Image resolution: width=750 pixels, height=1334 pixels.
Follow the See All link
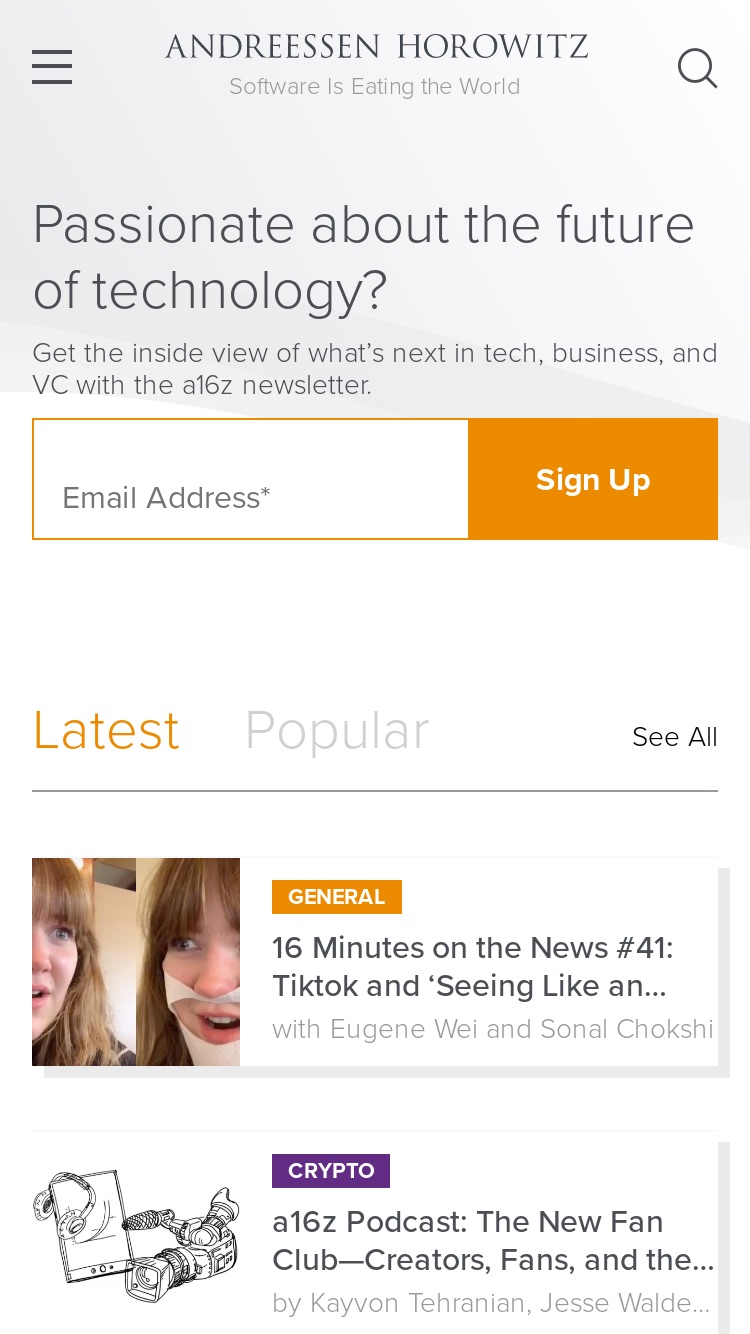[675, 737]
